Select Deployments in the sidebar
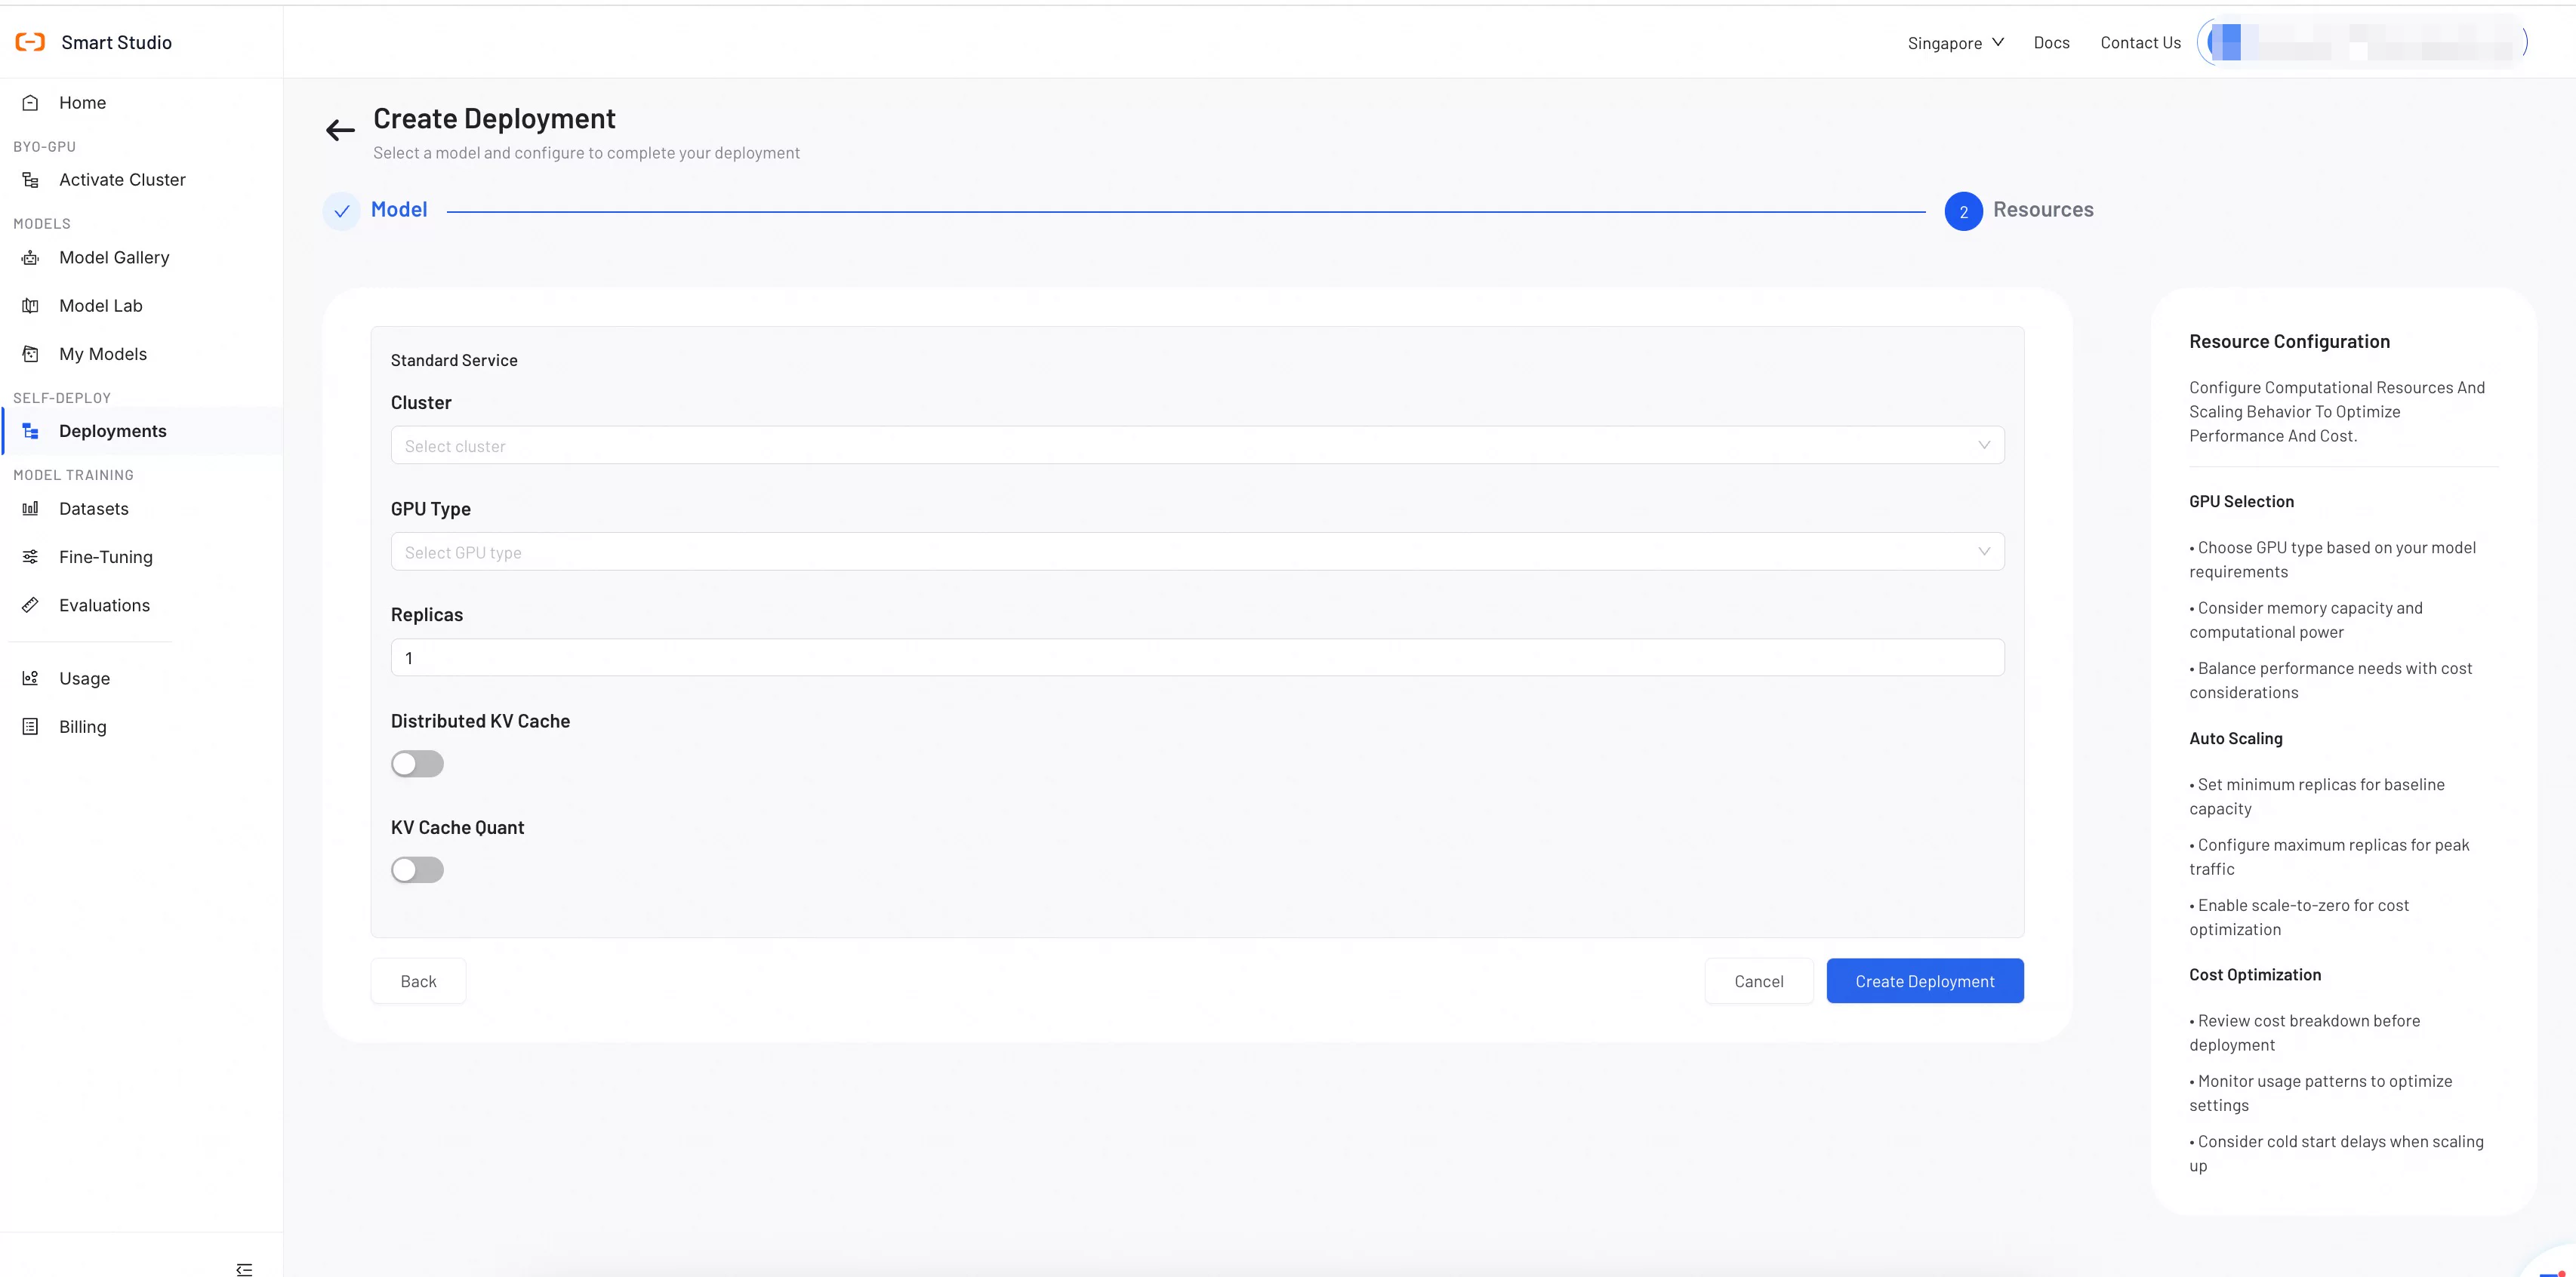Viewport: 2576px width, 1277px height. [142, 431]
